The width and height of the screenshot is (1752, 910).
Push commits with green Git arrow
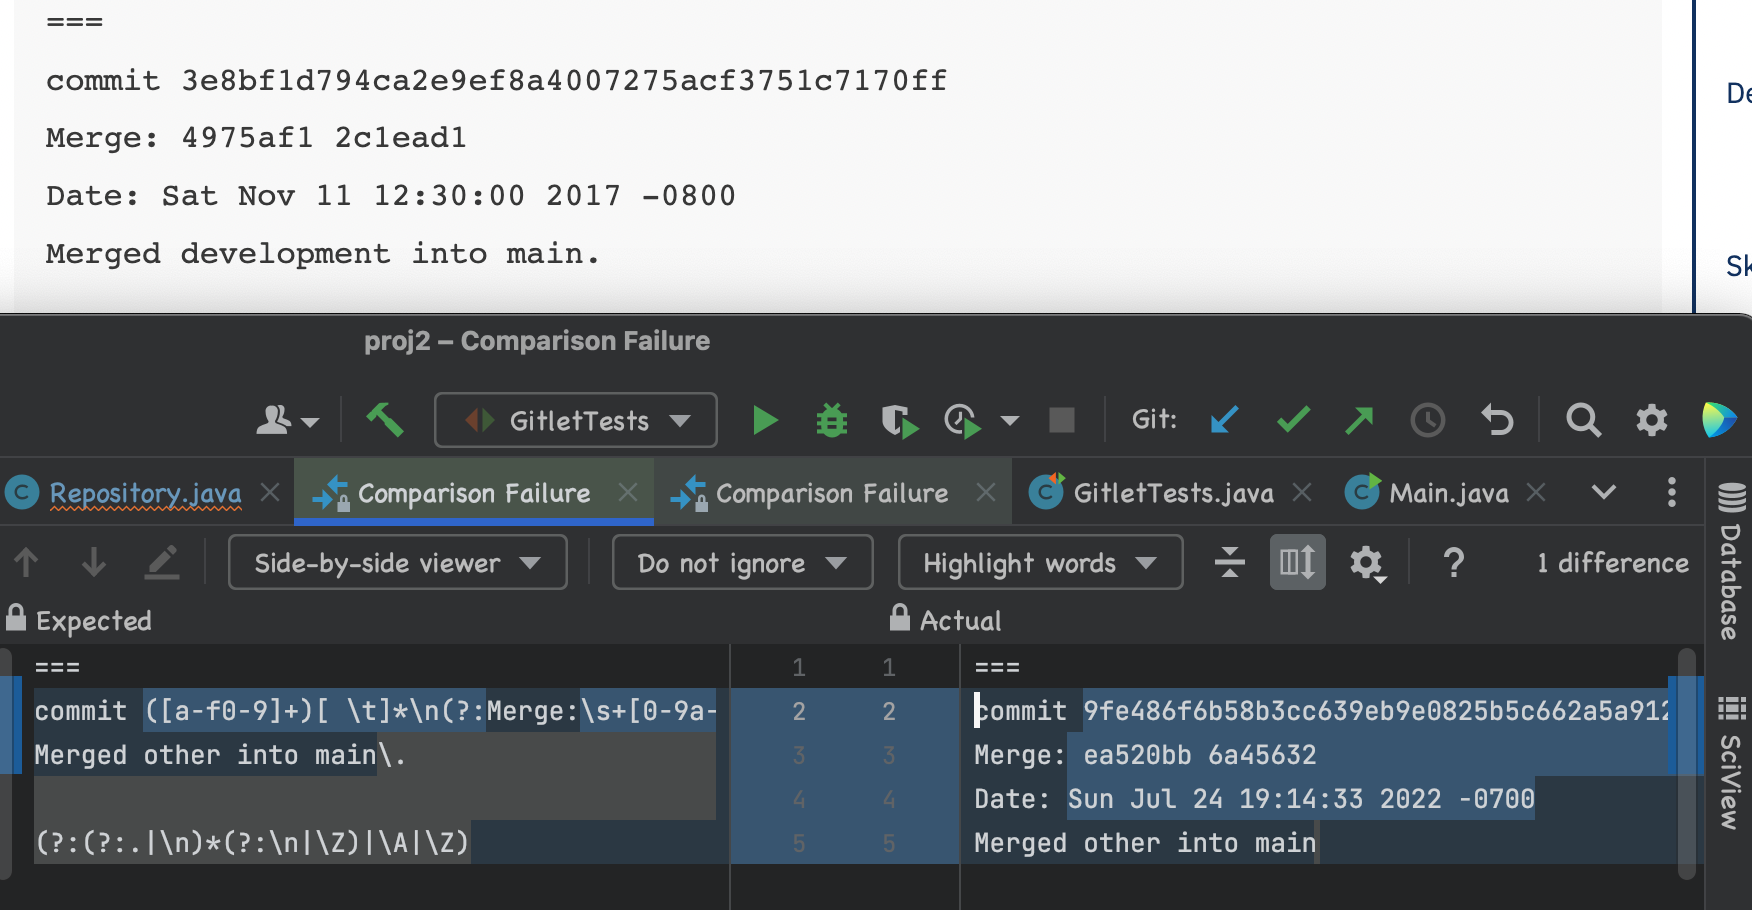pyautogui.click(x=1359, y=421)
